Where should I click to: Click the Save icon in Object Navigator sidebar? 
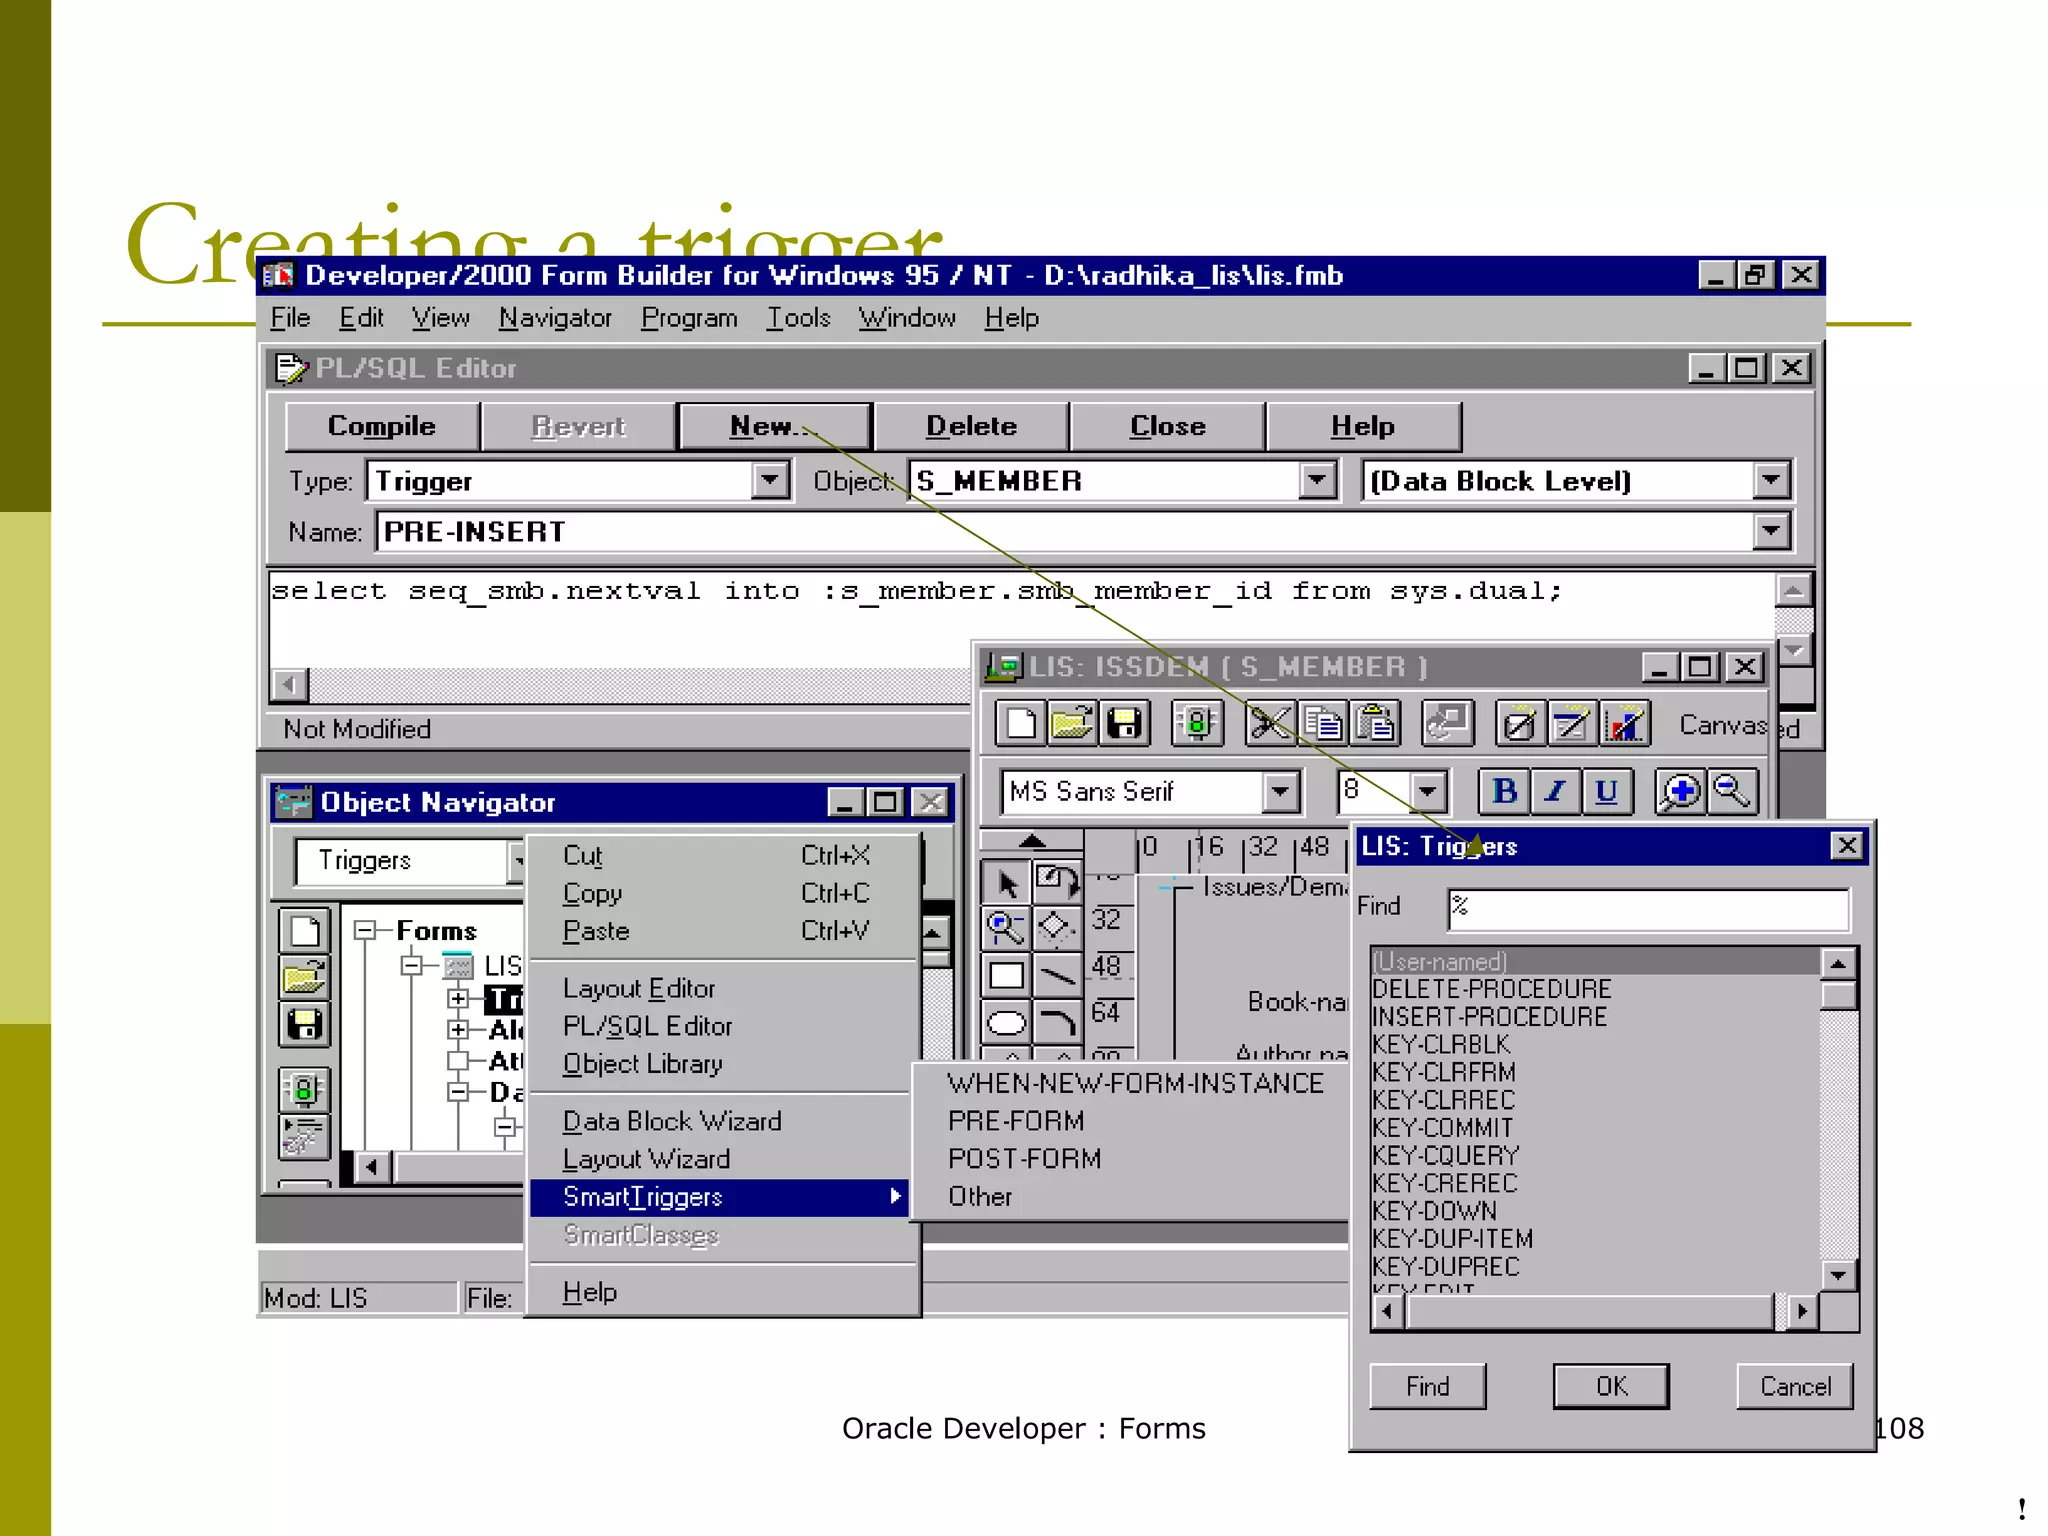point(304,1024)
